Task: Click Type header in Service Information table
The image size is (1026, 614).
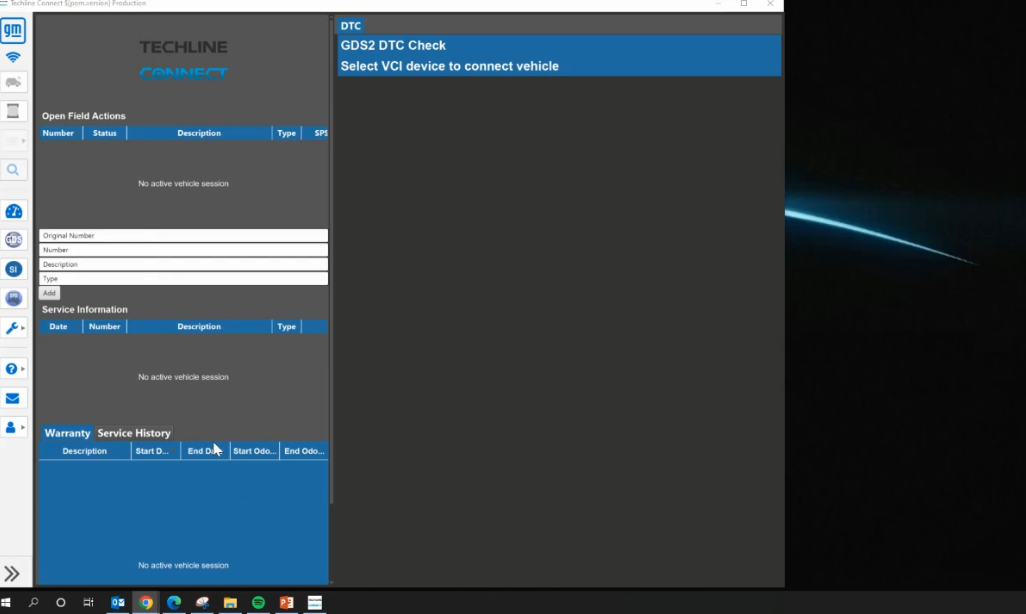Action: pos(287,327)
